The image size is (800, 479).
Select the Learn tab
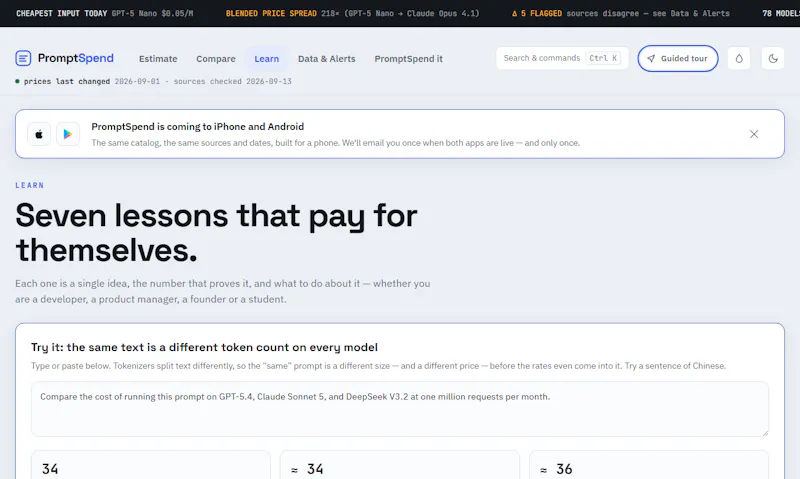click(x=266, y=59)
